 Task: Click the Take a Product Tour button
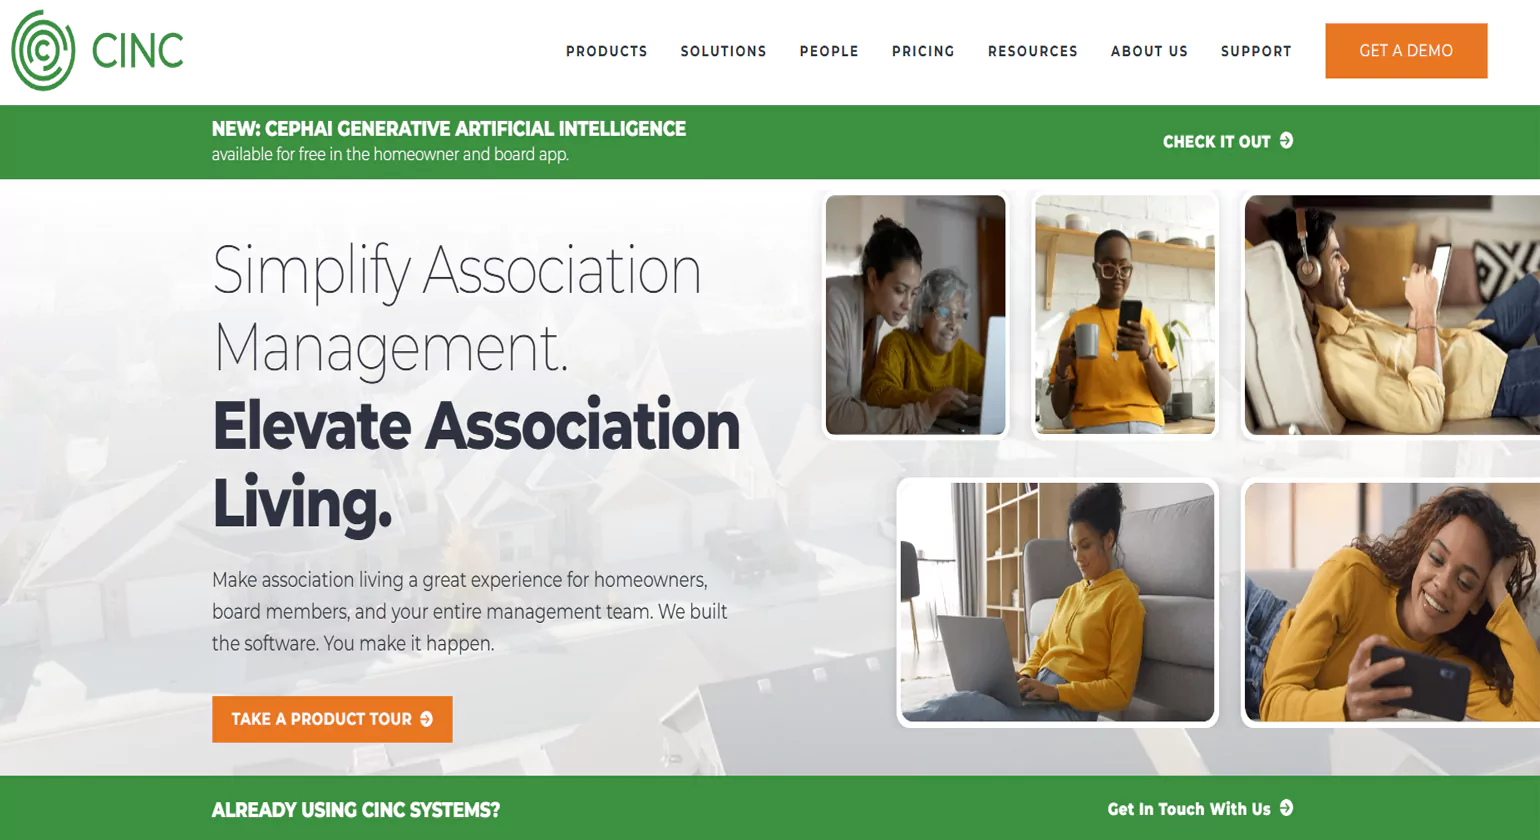tap(332, 719)
